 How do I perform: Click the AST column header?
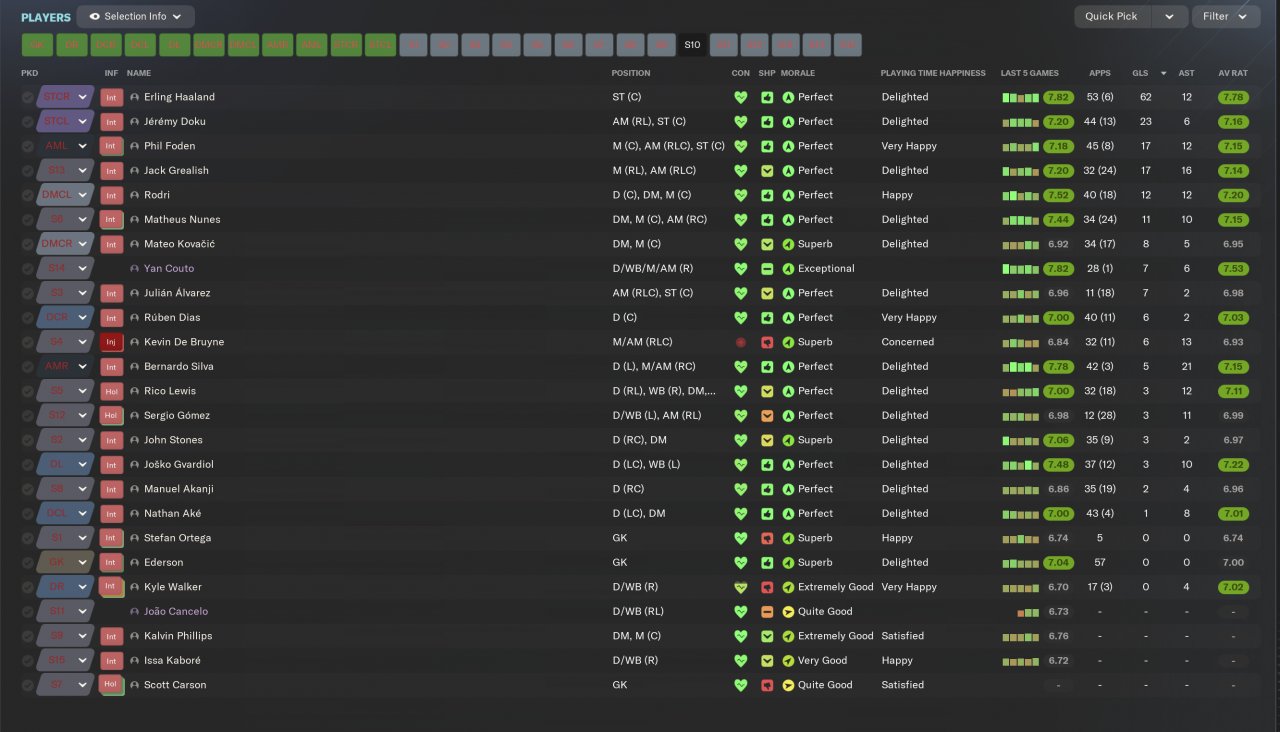(x=1187, y=73)
